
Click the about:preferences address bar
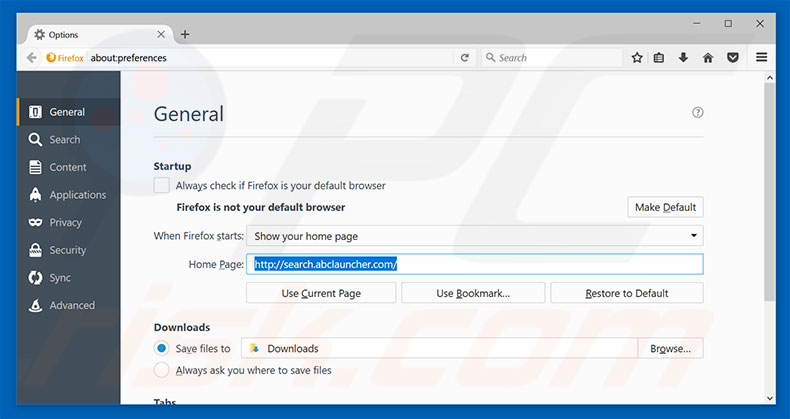click(x=271, y=58)
